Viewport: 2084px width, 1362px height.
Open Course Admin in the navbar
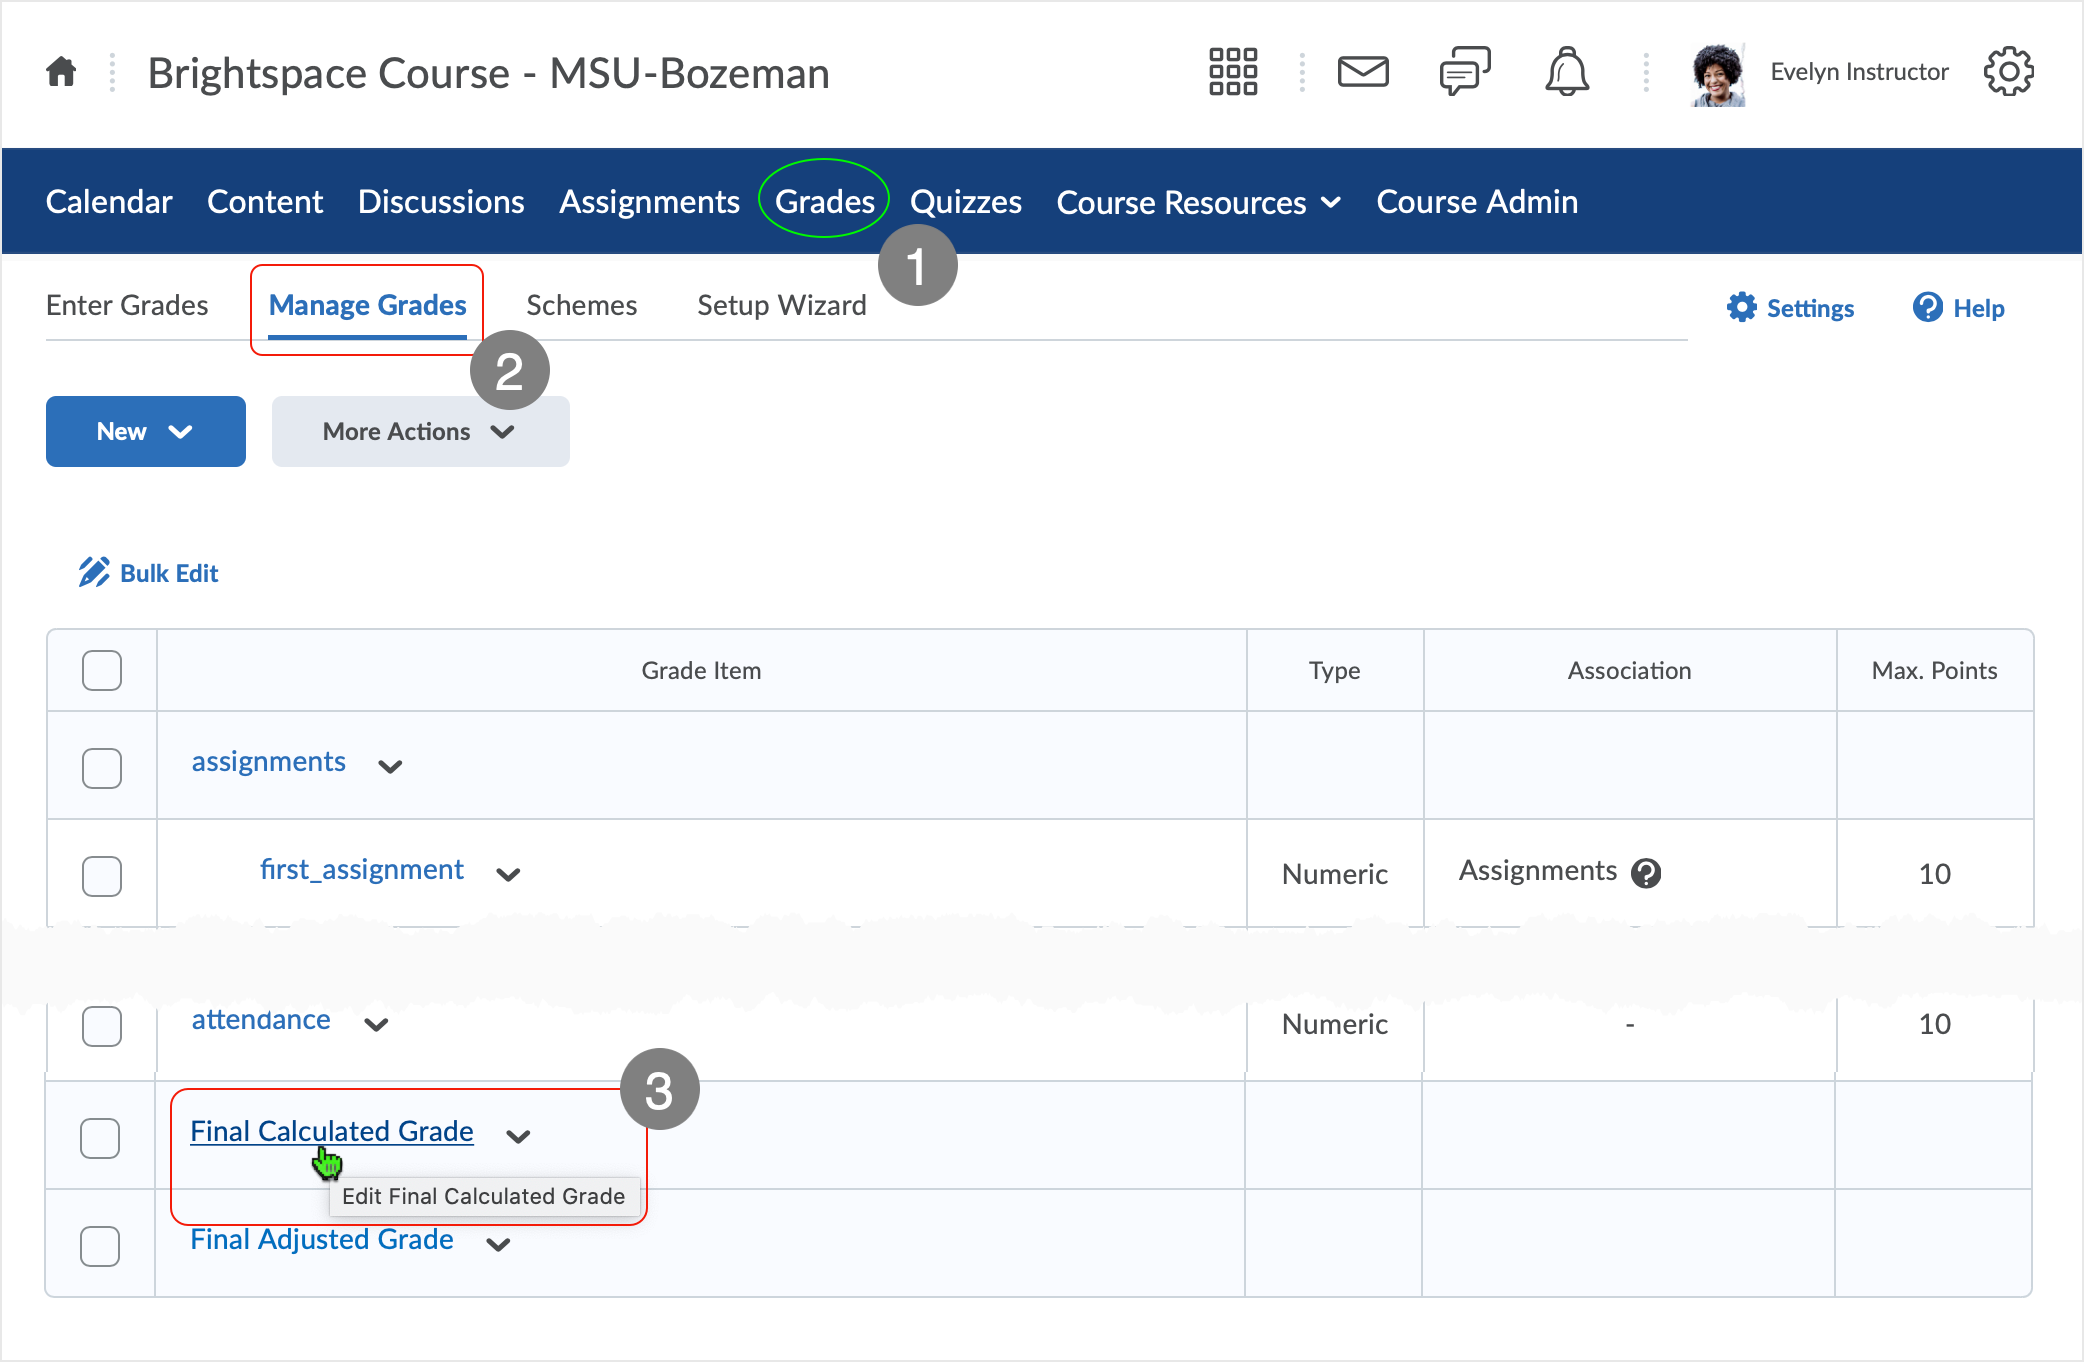1477,202
